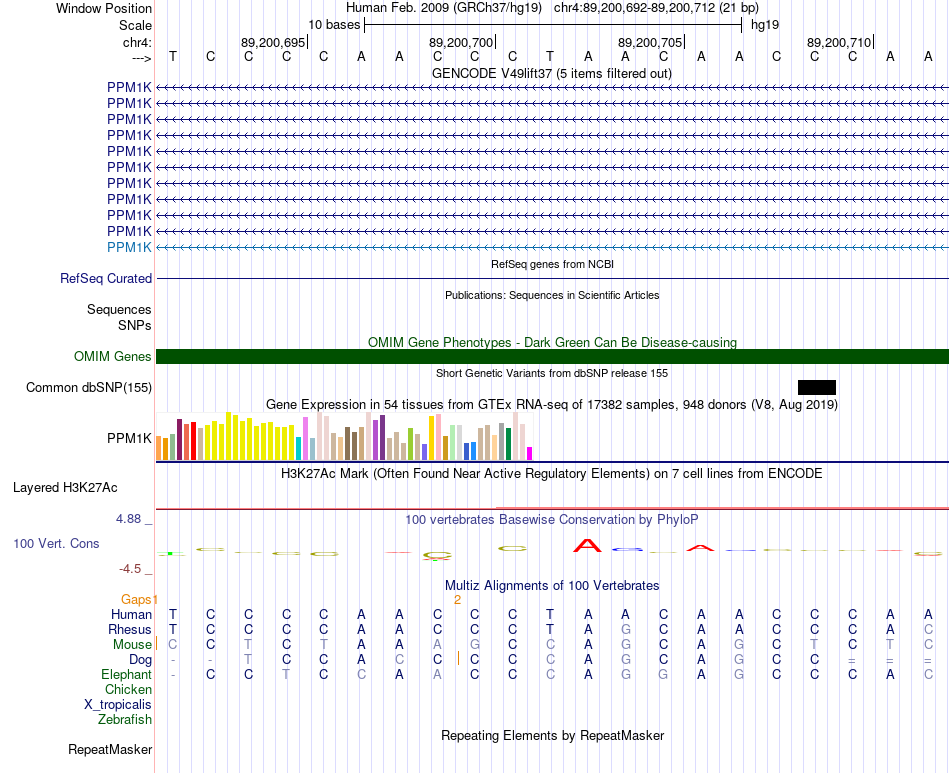The height and width of the screenshot is (773, 950).
Task: Click the dark green OMIM Genes bar
Action: tap(552, 356)
